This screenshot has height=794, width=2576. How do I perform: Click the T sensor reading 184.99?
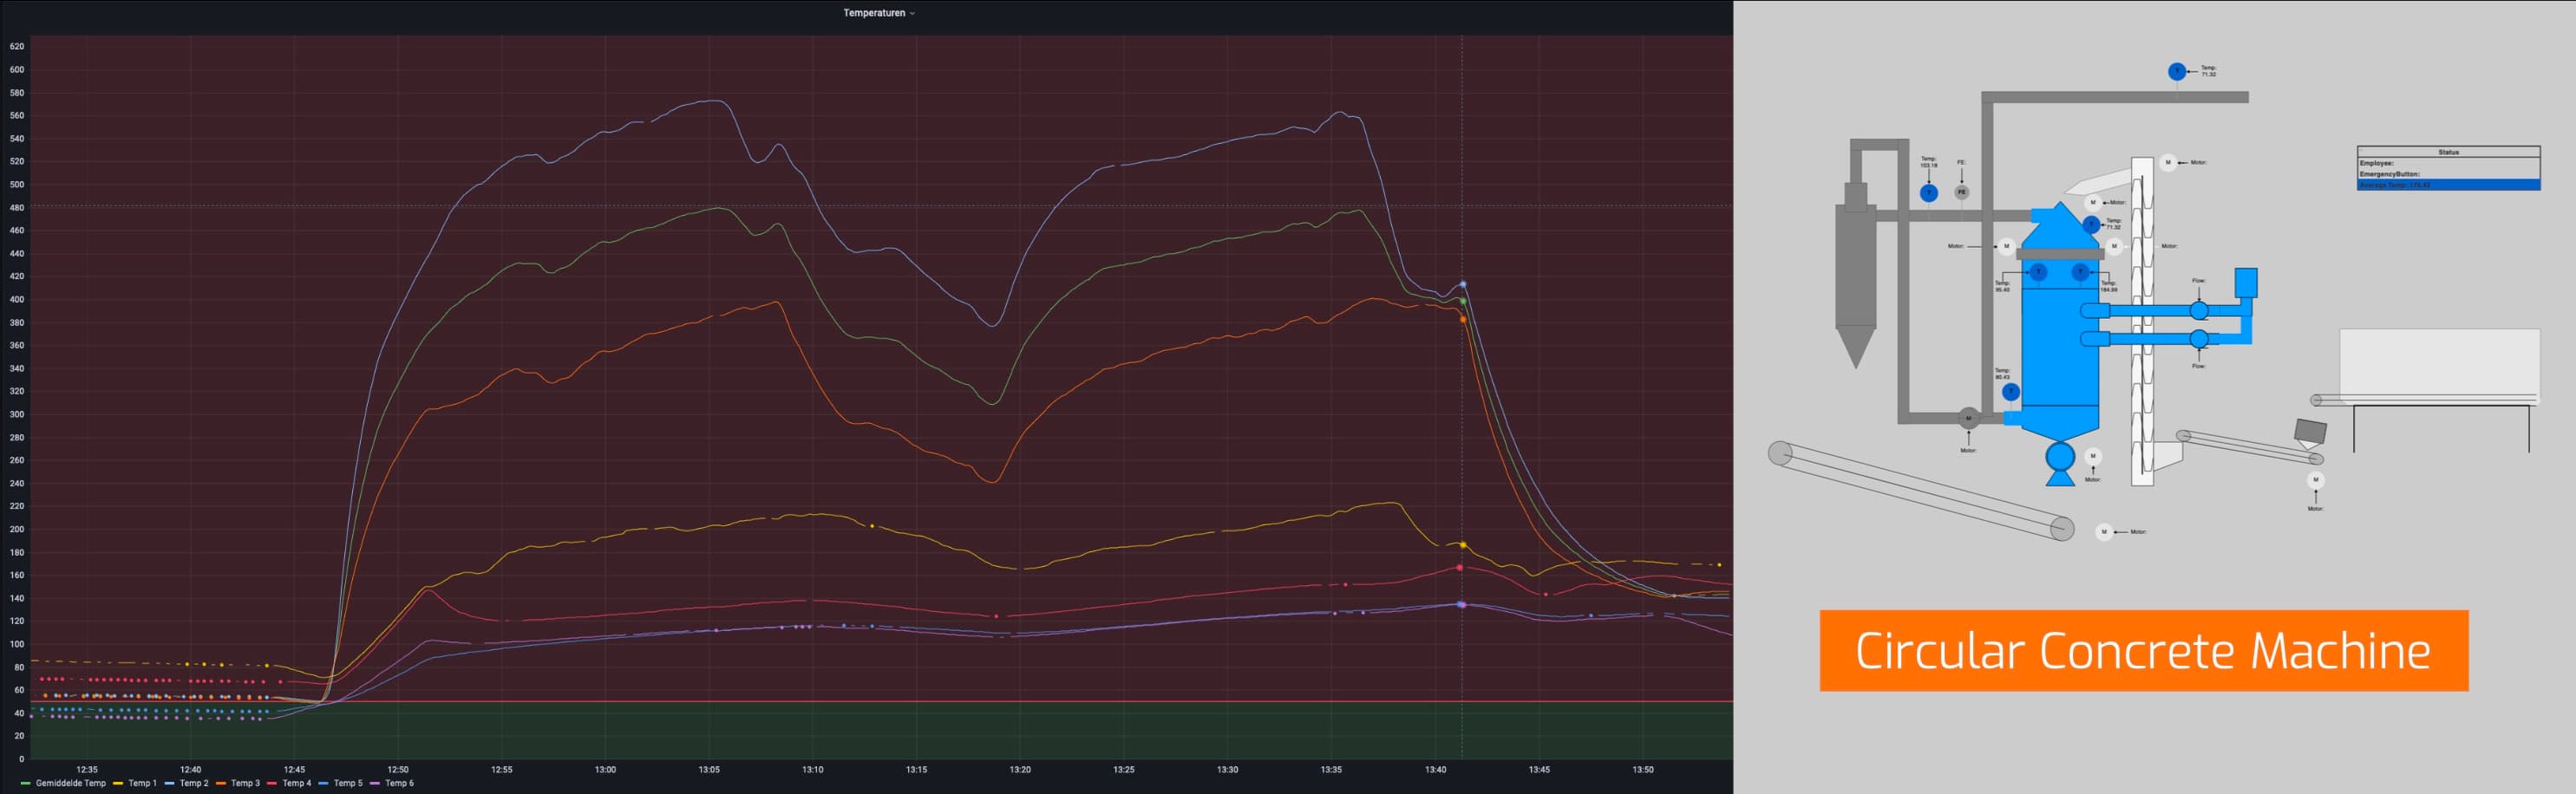(x=2081, y=272)
